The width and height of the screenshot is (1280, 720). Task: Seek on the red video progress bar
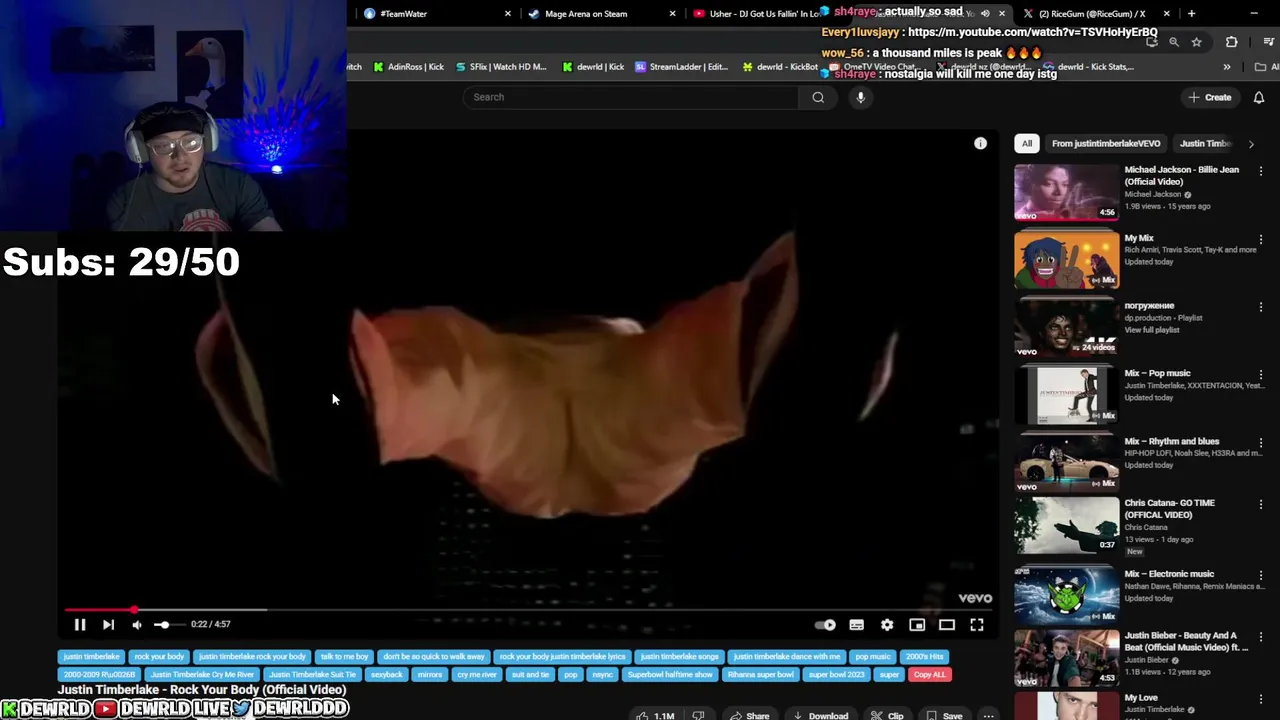tap(528, 609)
